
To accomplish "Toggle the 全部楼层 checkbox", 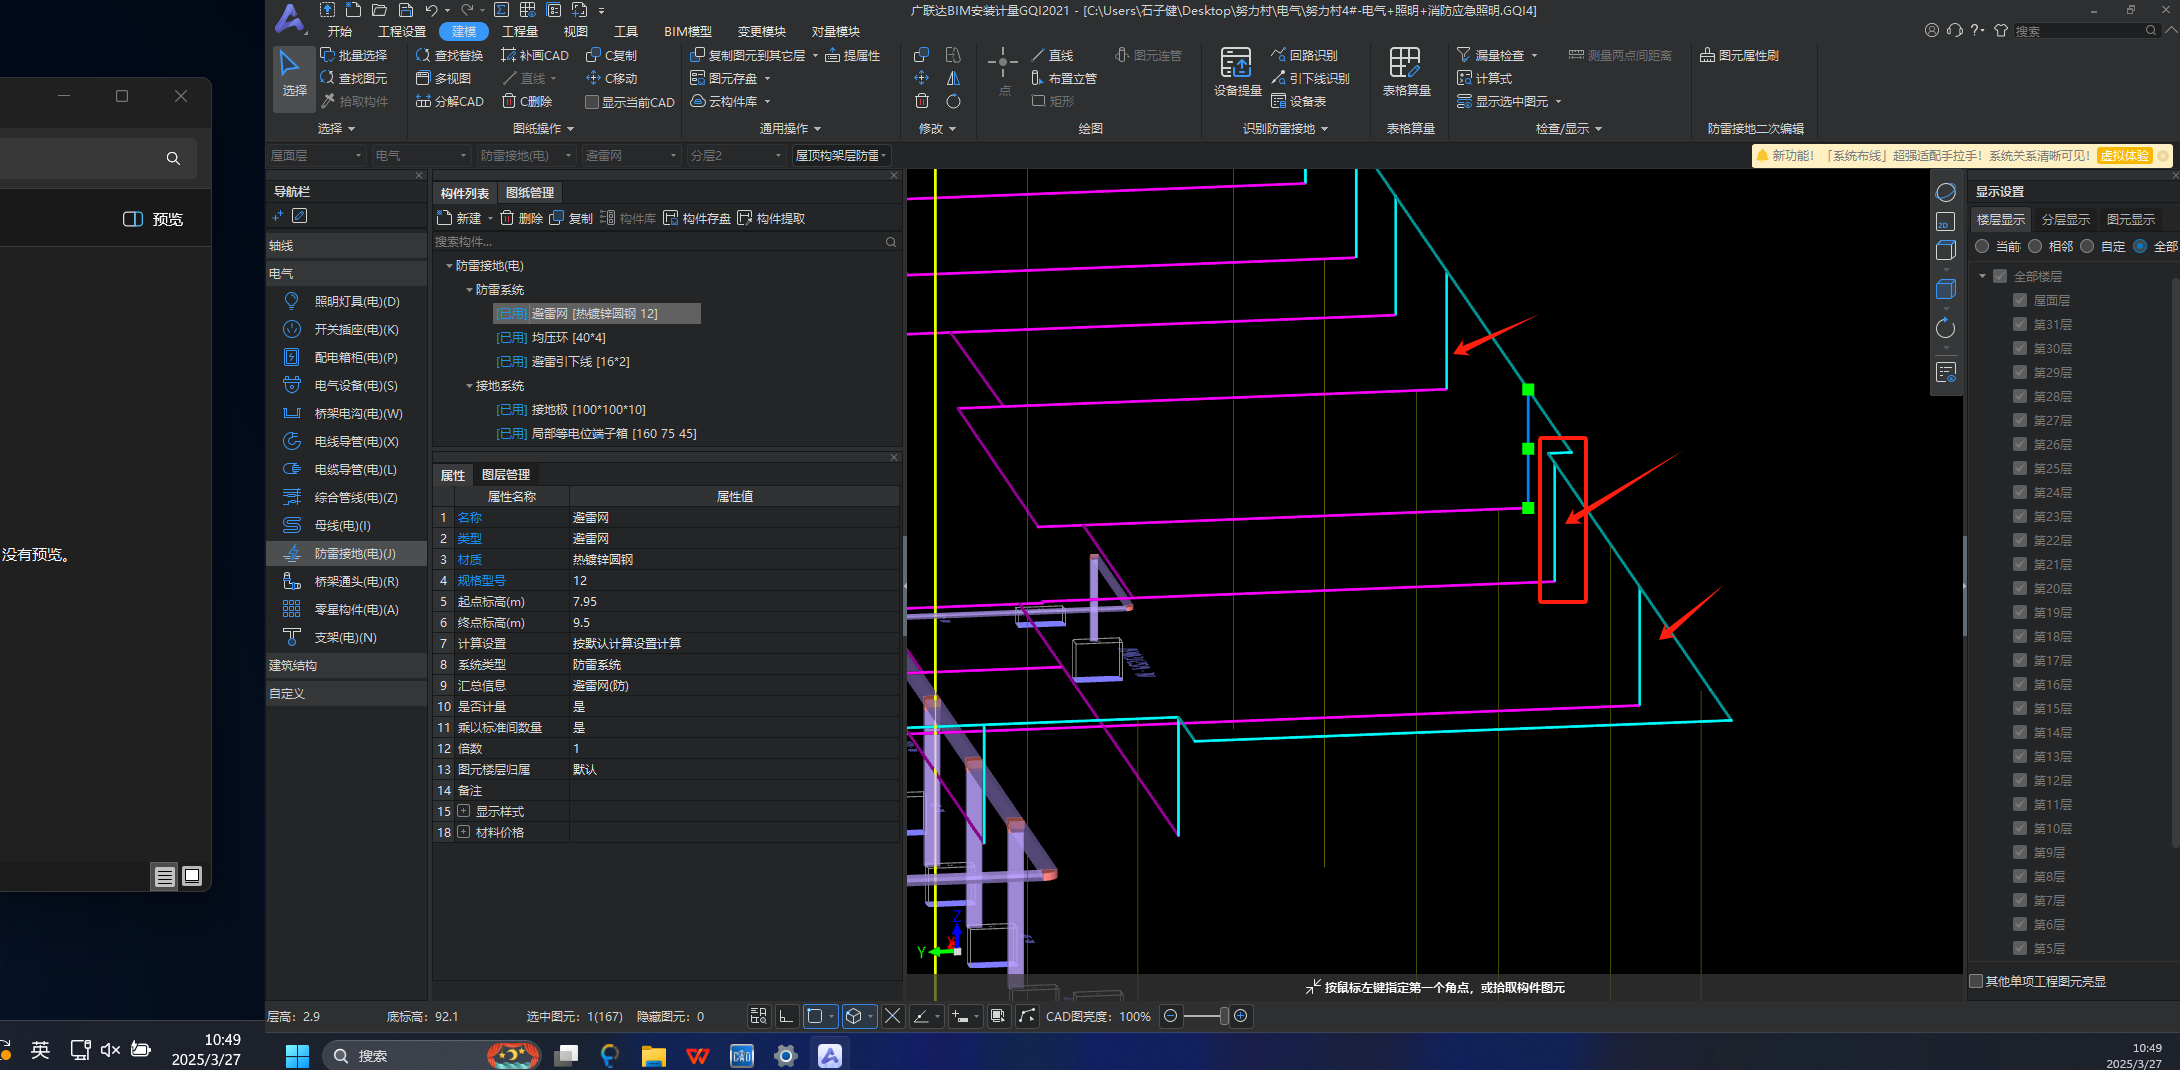I will pos(2000,276).
